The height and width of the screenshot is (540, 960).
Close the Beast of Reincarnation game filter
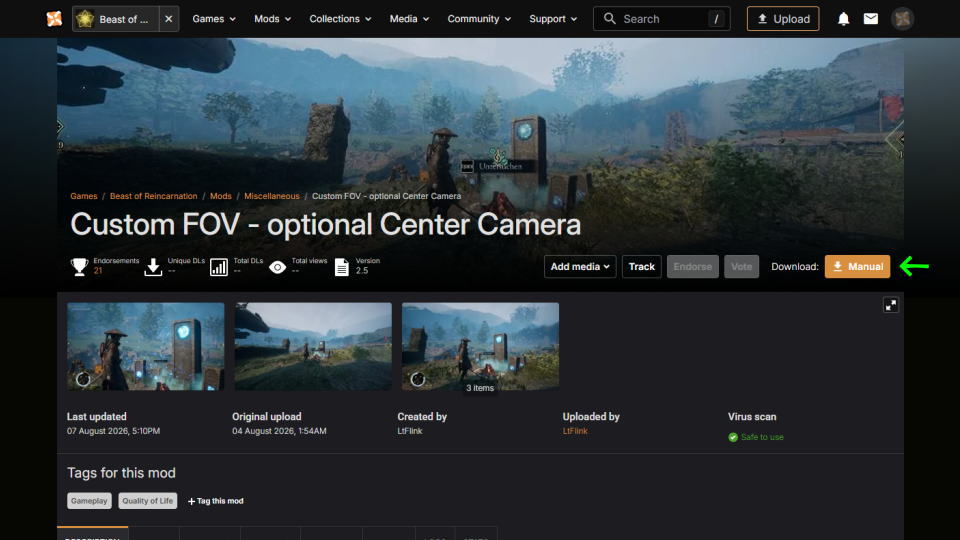(168, 19)
